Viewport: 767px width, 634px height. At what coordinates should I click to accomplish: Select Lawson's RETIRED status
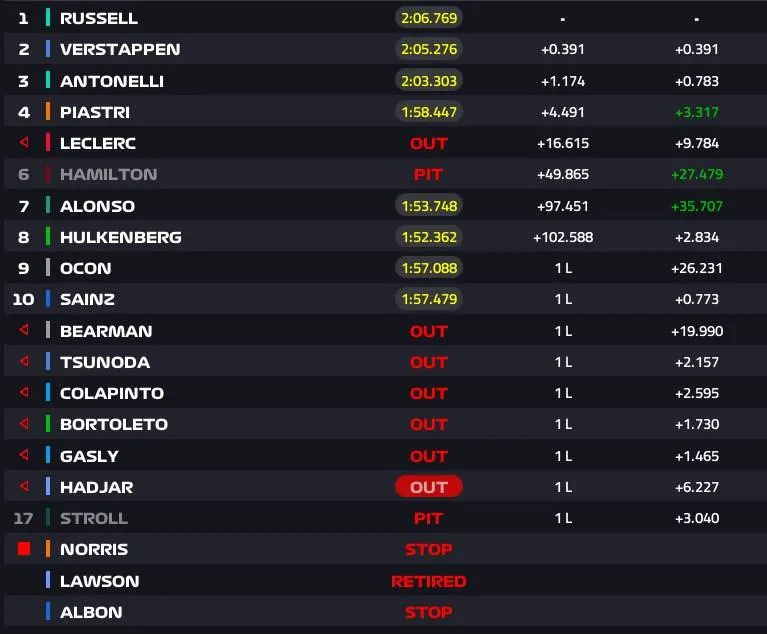(x=429, y=581)
